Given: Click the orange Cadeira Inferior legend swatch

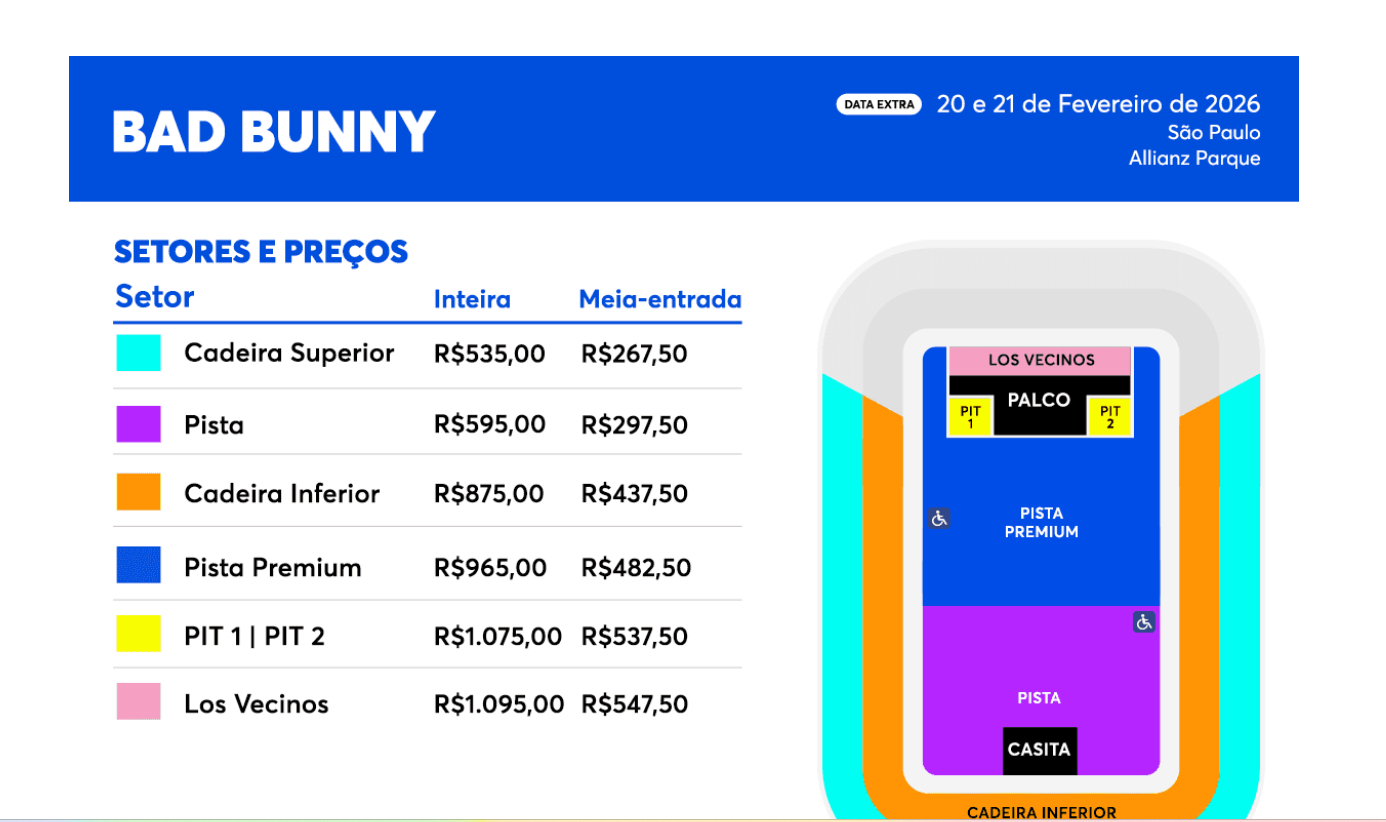Looking at the screenshot, I should tap(138, 493).
